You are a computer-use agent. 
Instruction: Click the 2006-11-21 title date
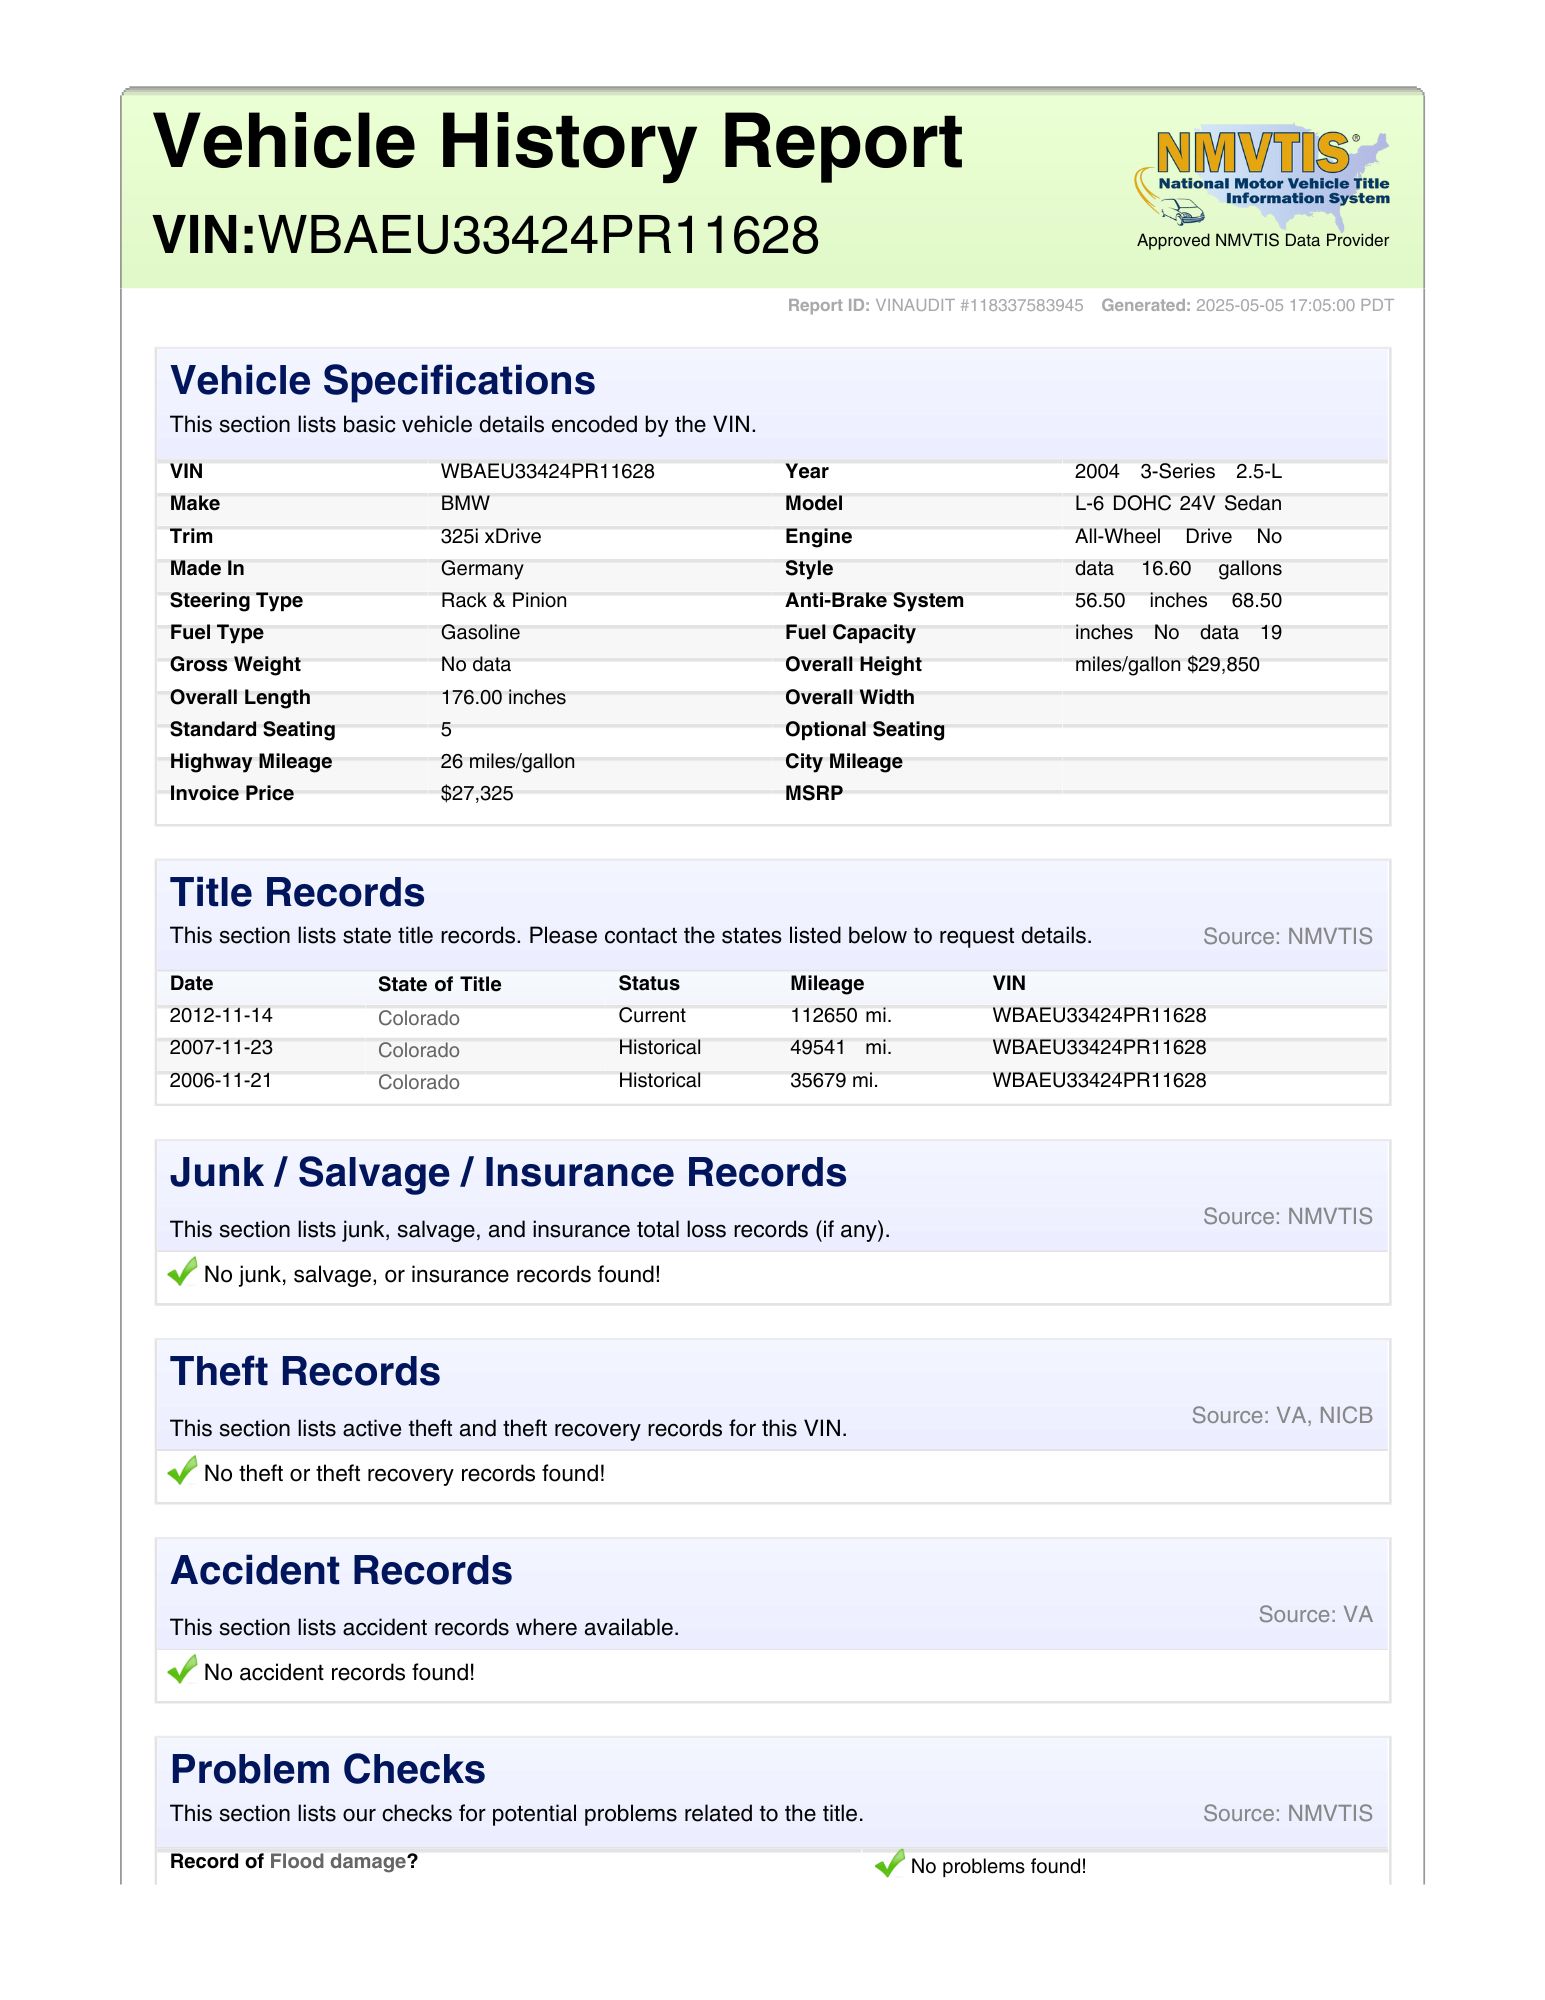221,1080
